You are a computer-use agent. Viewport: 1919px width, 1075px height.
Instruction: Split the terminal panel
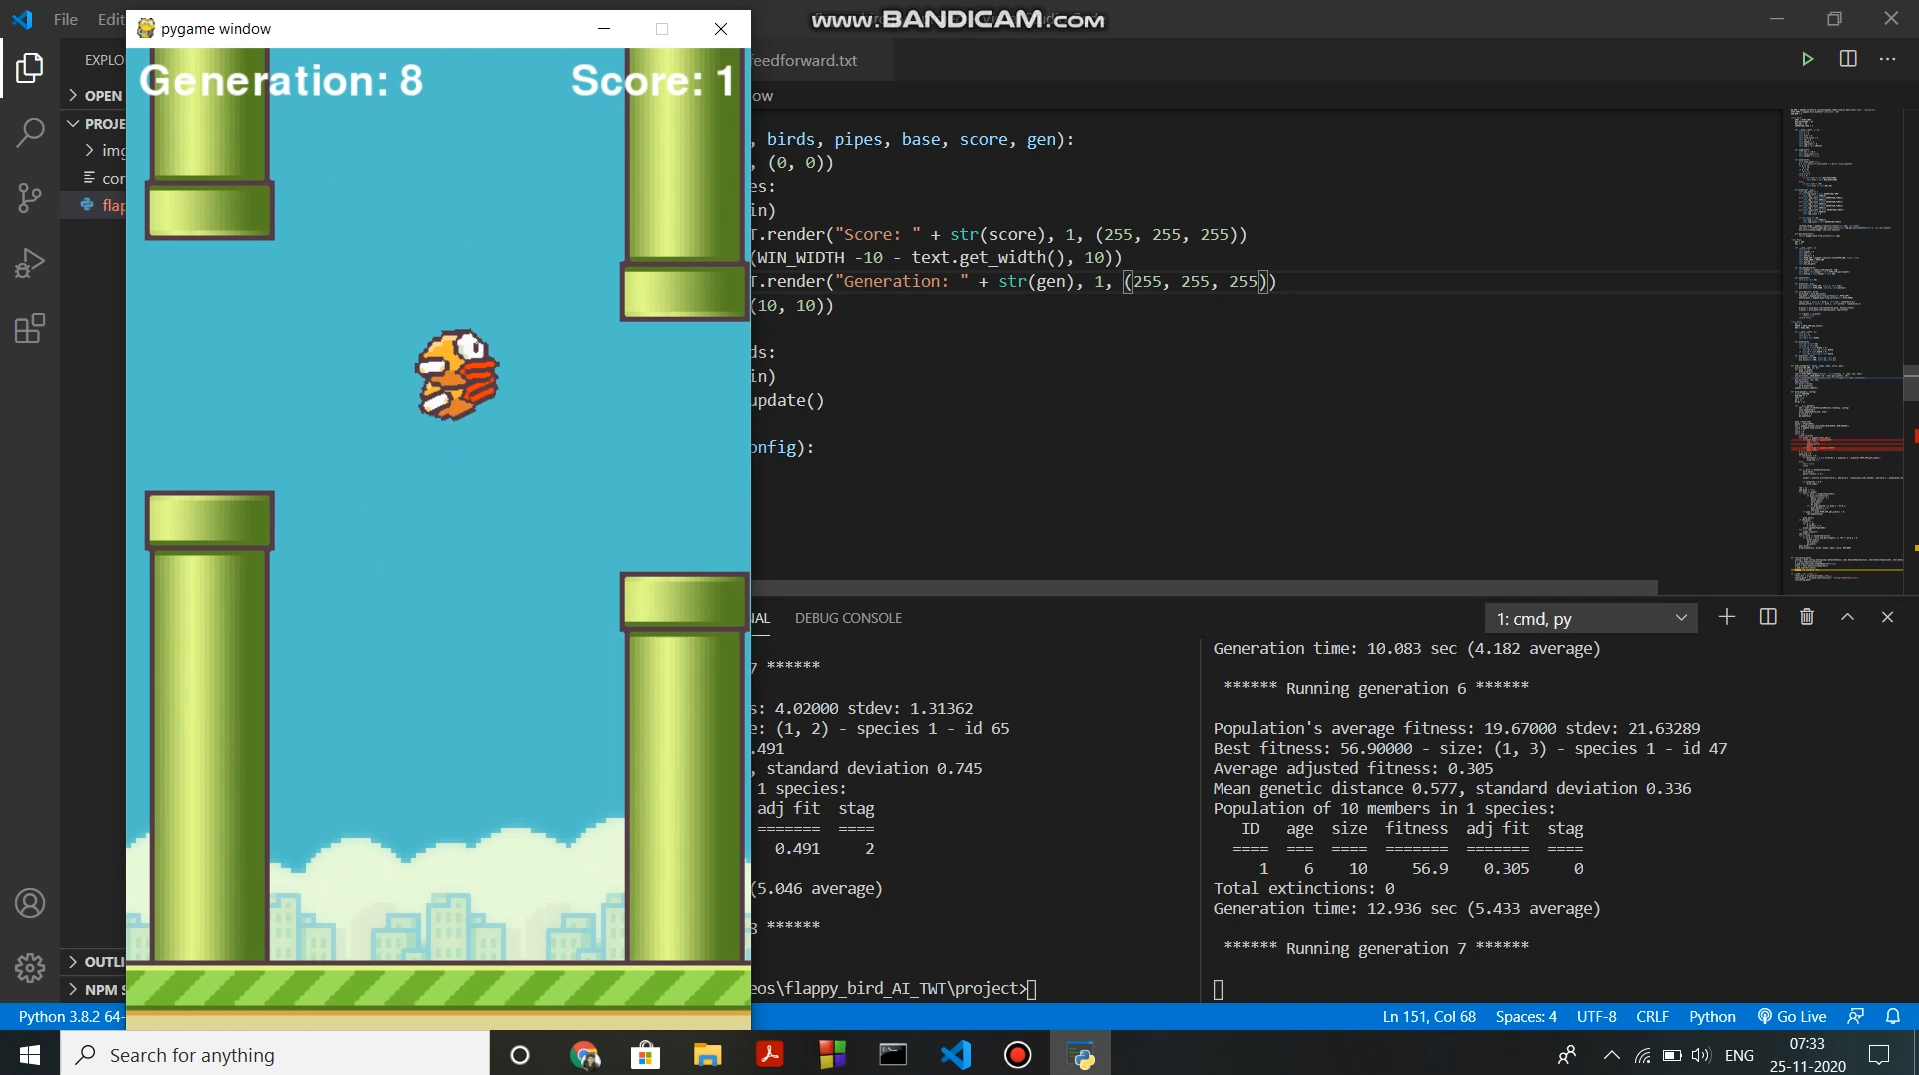tap(1768, 617)
